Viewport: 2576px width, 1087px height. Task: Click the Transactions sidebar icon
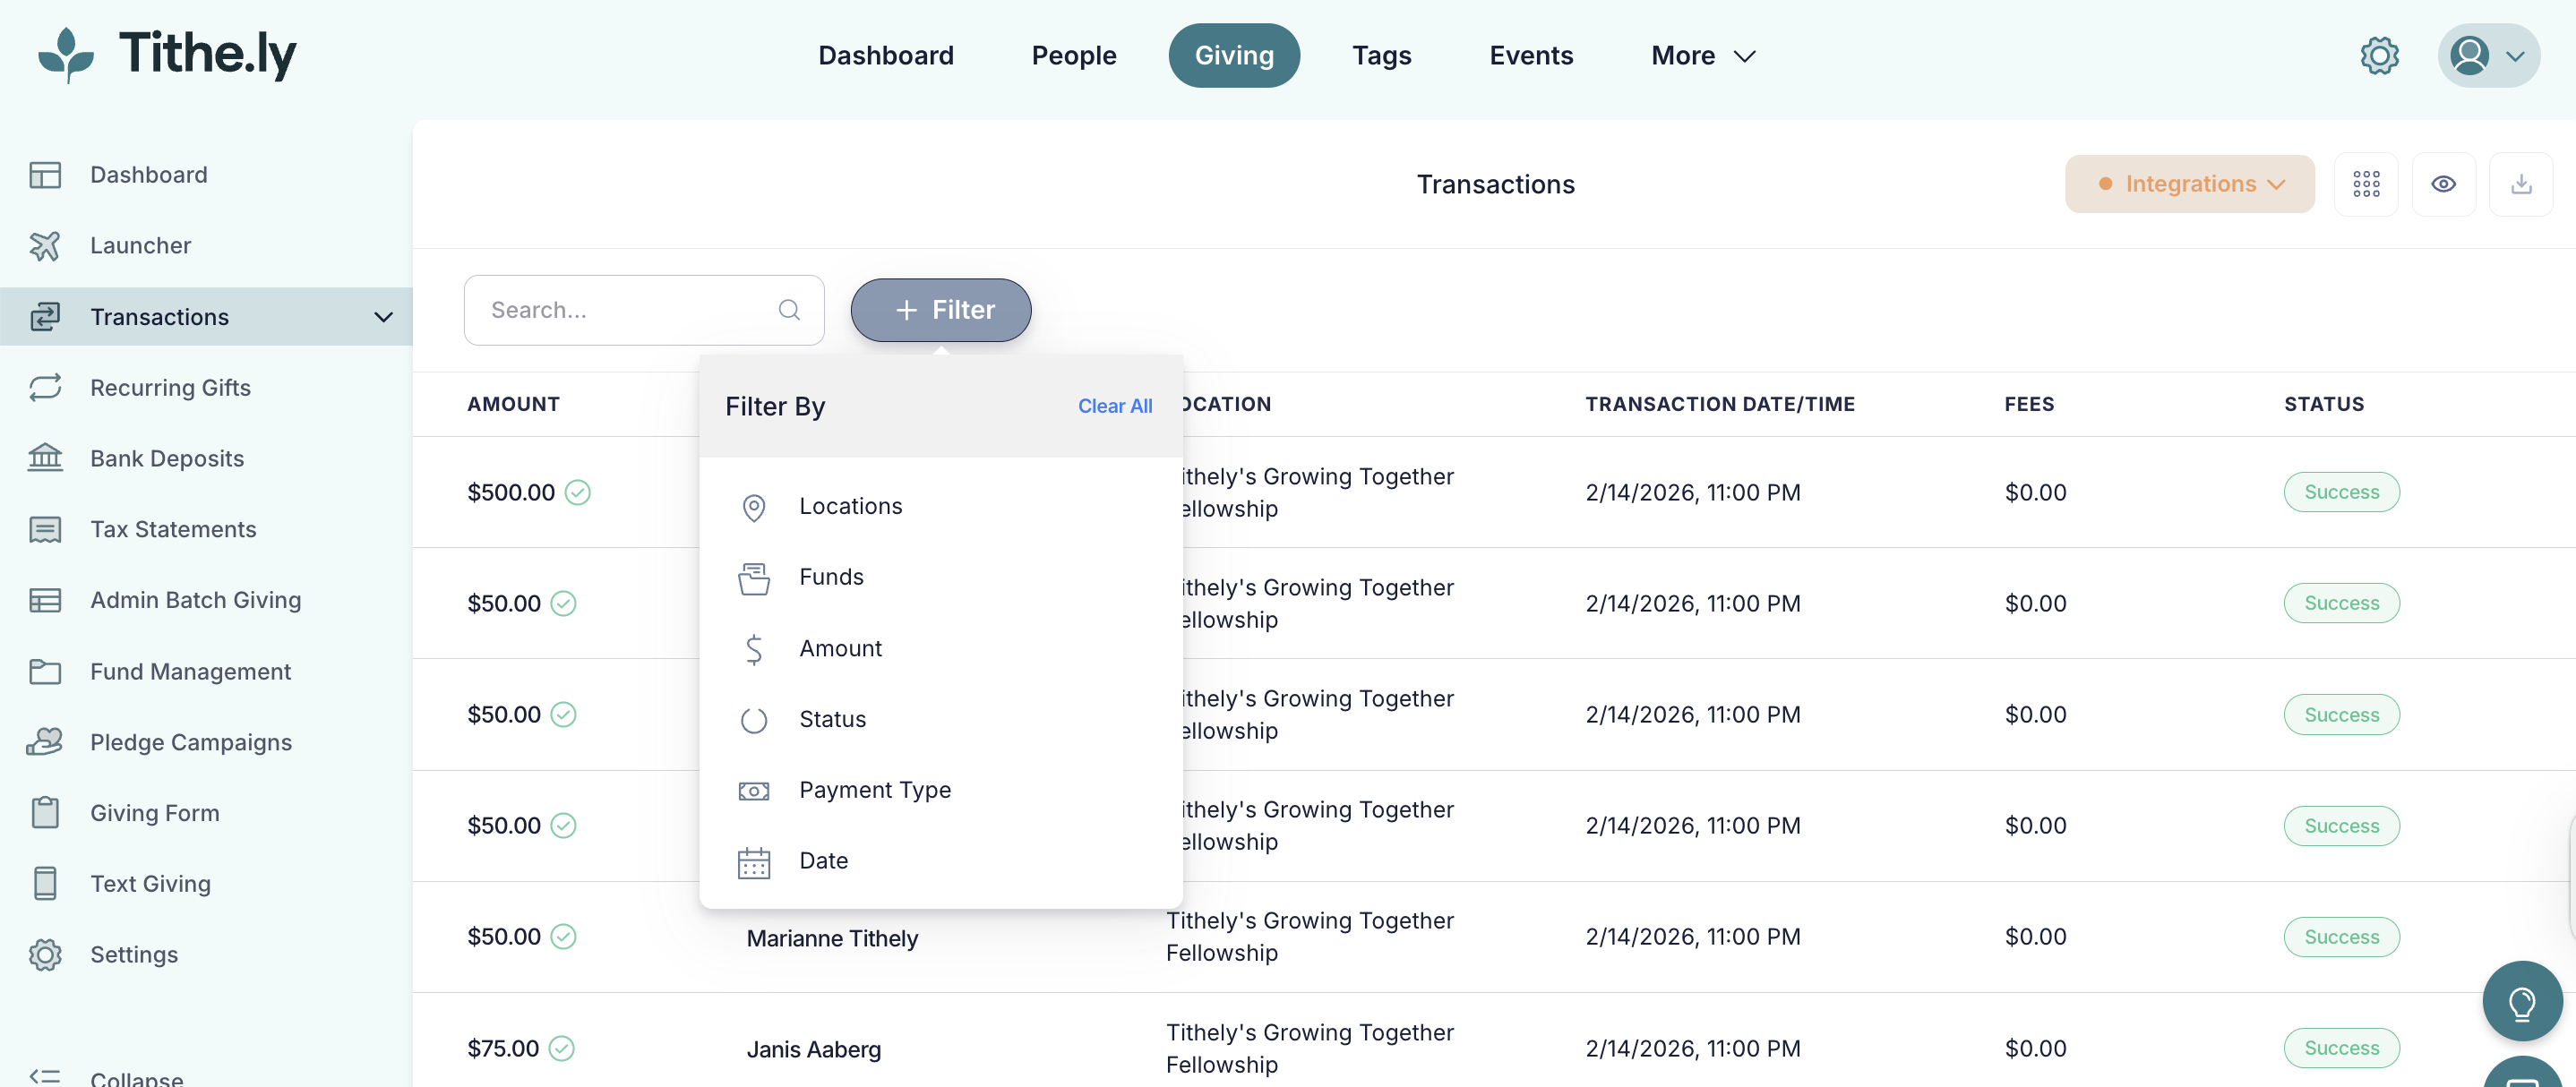point(45,317)
